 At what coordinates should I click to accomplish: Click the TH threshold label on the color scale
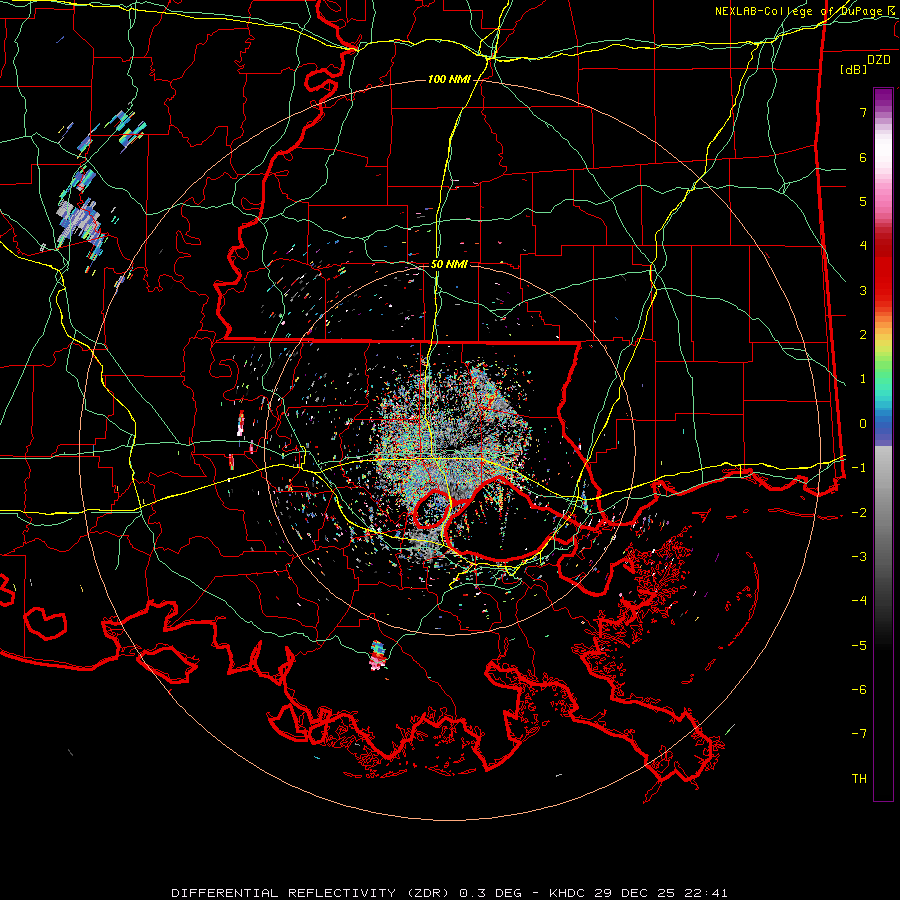(859, 779)
